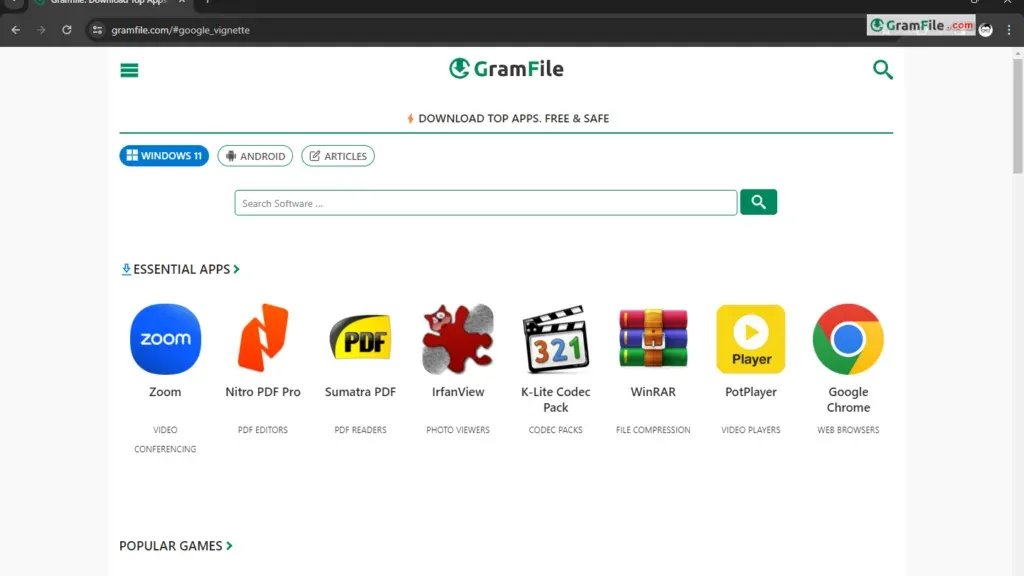This screenshot has width=1024, height=576.
Task: Open the Zoom app icon
Action: 165,339
